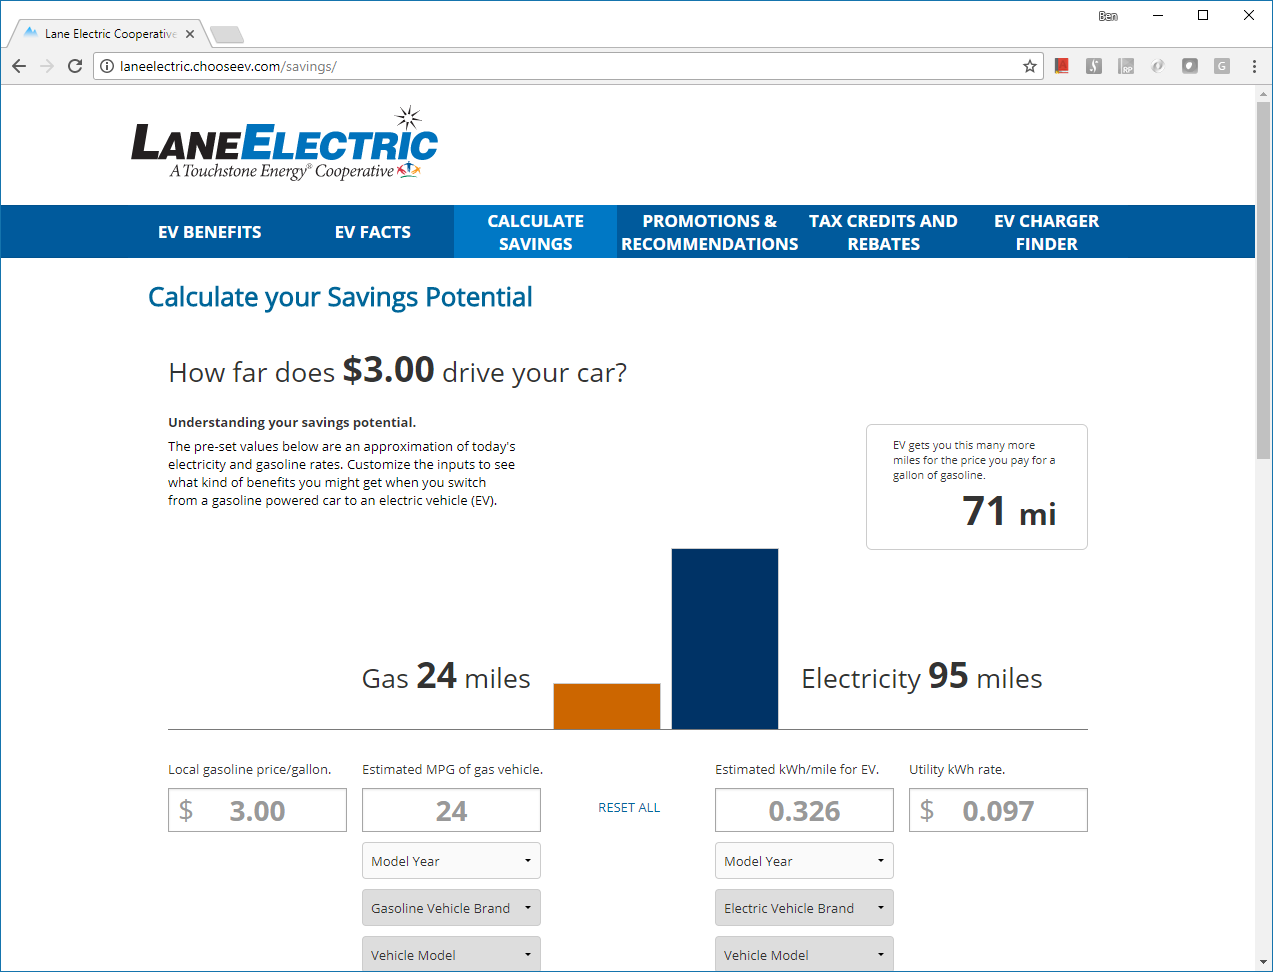The height and width of the screenshot is (972, 1273).
Task: Expand the gas vehicle Model Year dropdown
Action: pyautogui.click(x=451, y=861)
